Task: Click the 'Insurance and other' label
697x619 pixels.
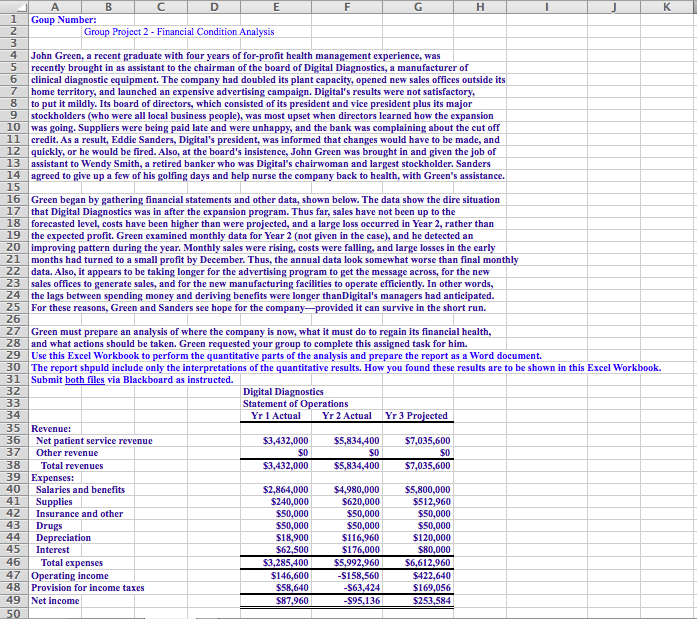Action: 80,514
